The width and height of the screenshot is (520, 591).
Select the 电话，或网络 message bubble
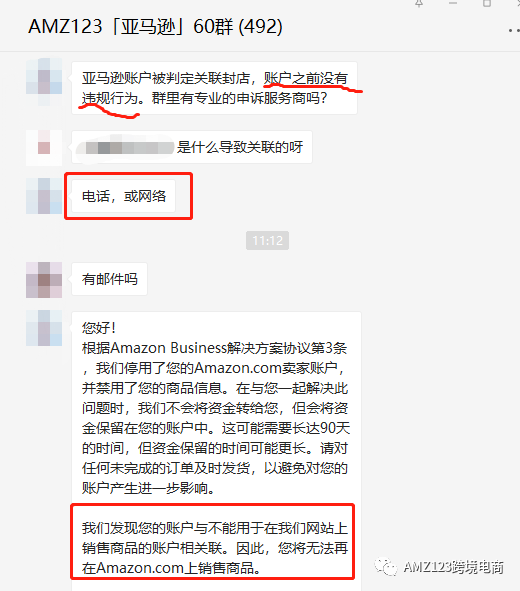point(124,196)
